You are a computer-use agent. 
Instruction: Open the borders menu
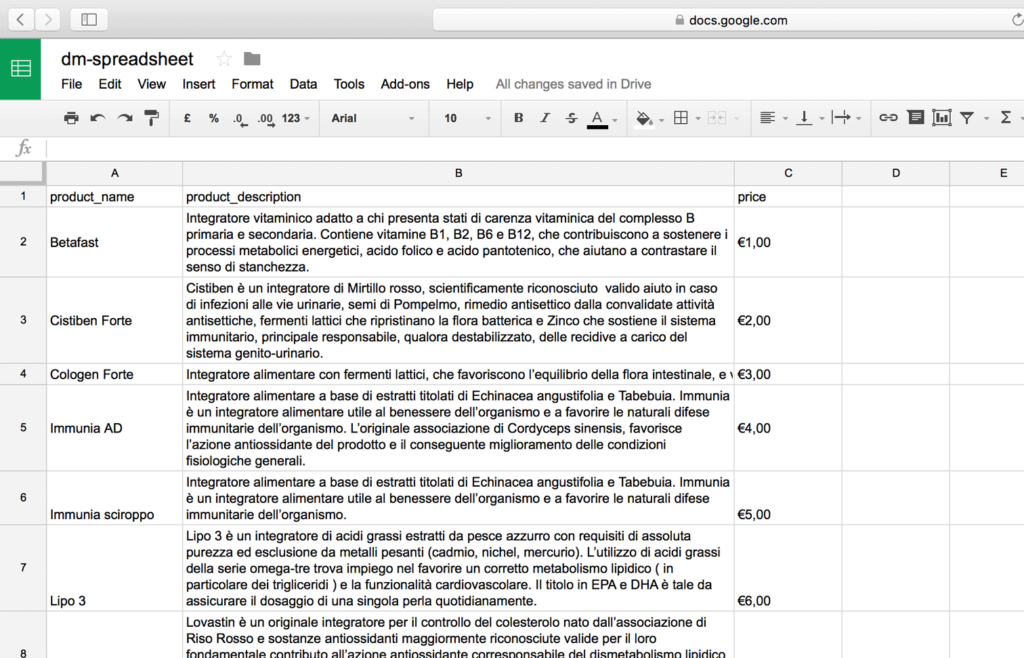tap(681, 118)
